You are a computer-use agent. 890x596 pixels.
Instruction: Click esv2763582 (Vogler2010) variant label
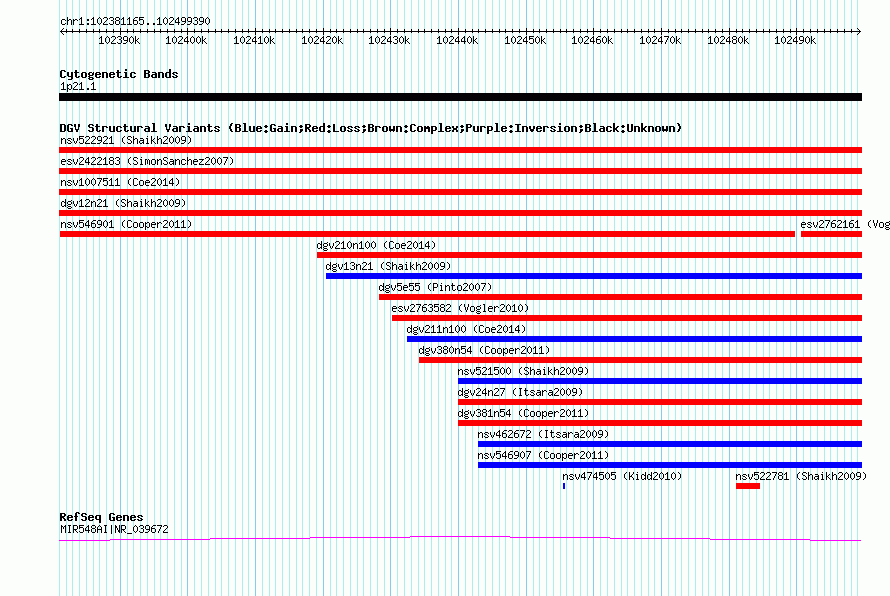pyautogui.click(x=460, y=308)
